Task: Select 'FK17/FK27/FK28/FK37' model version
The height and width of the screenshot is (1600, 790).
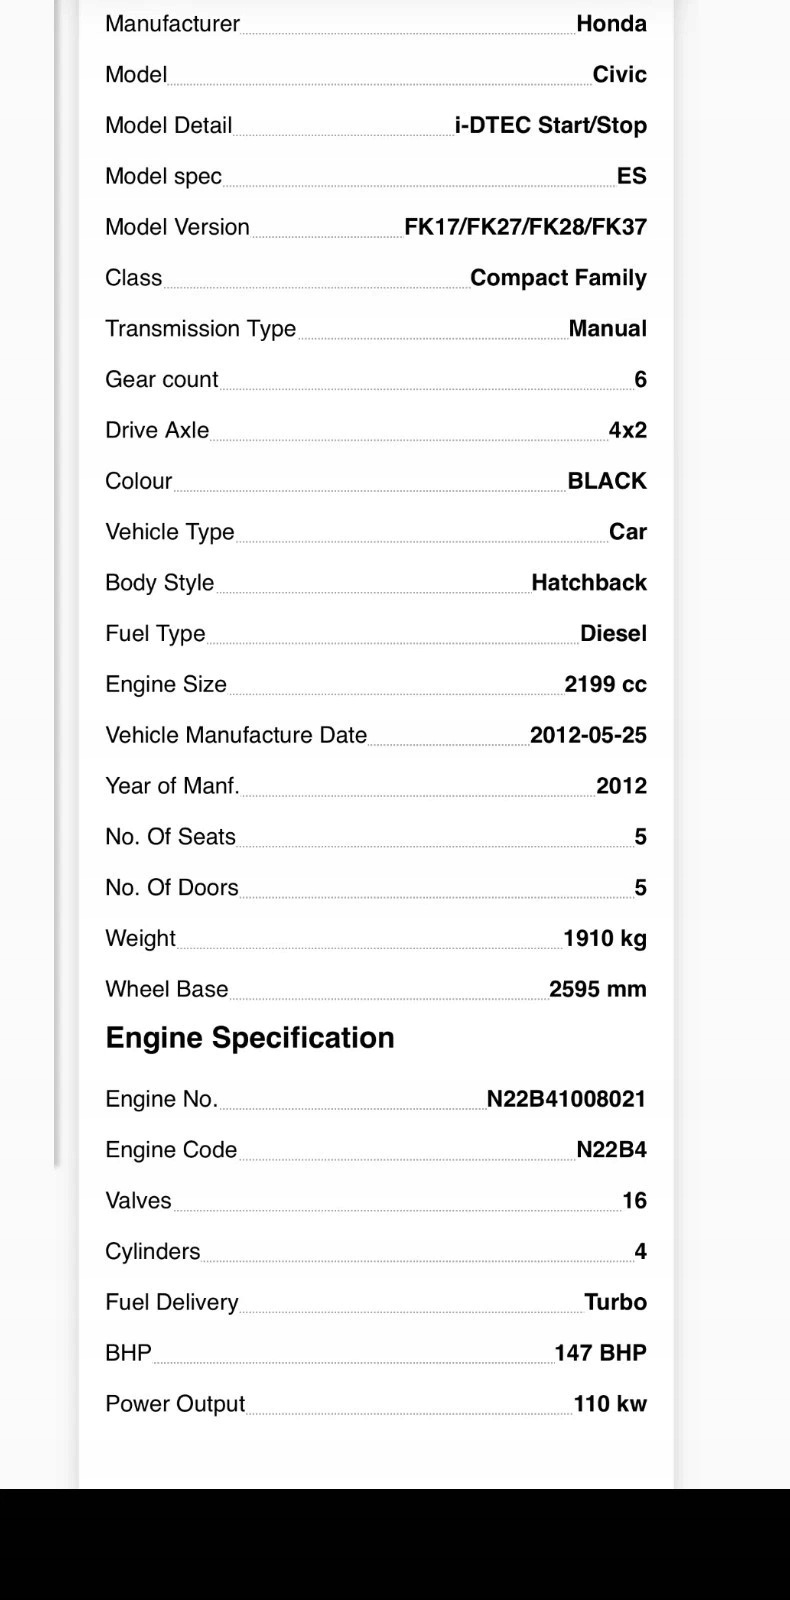Action: 525,228
